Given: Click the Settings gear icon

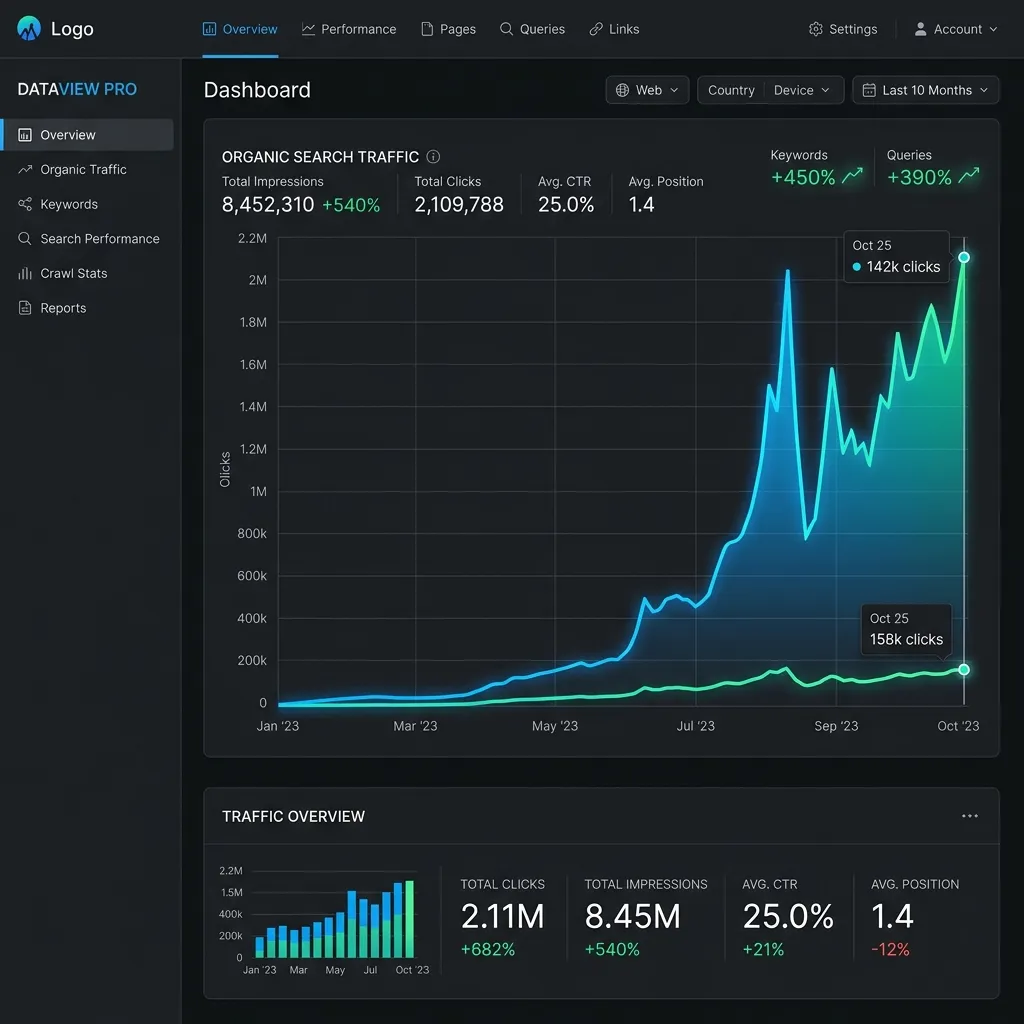Looking at the screenshot, I should (816, 29).
